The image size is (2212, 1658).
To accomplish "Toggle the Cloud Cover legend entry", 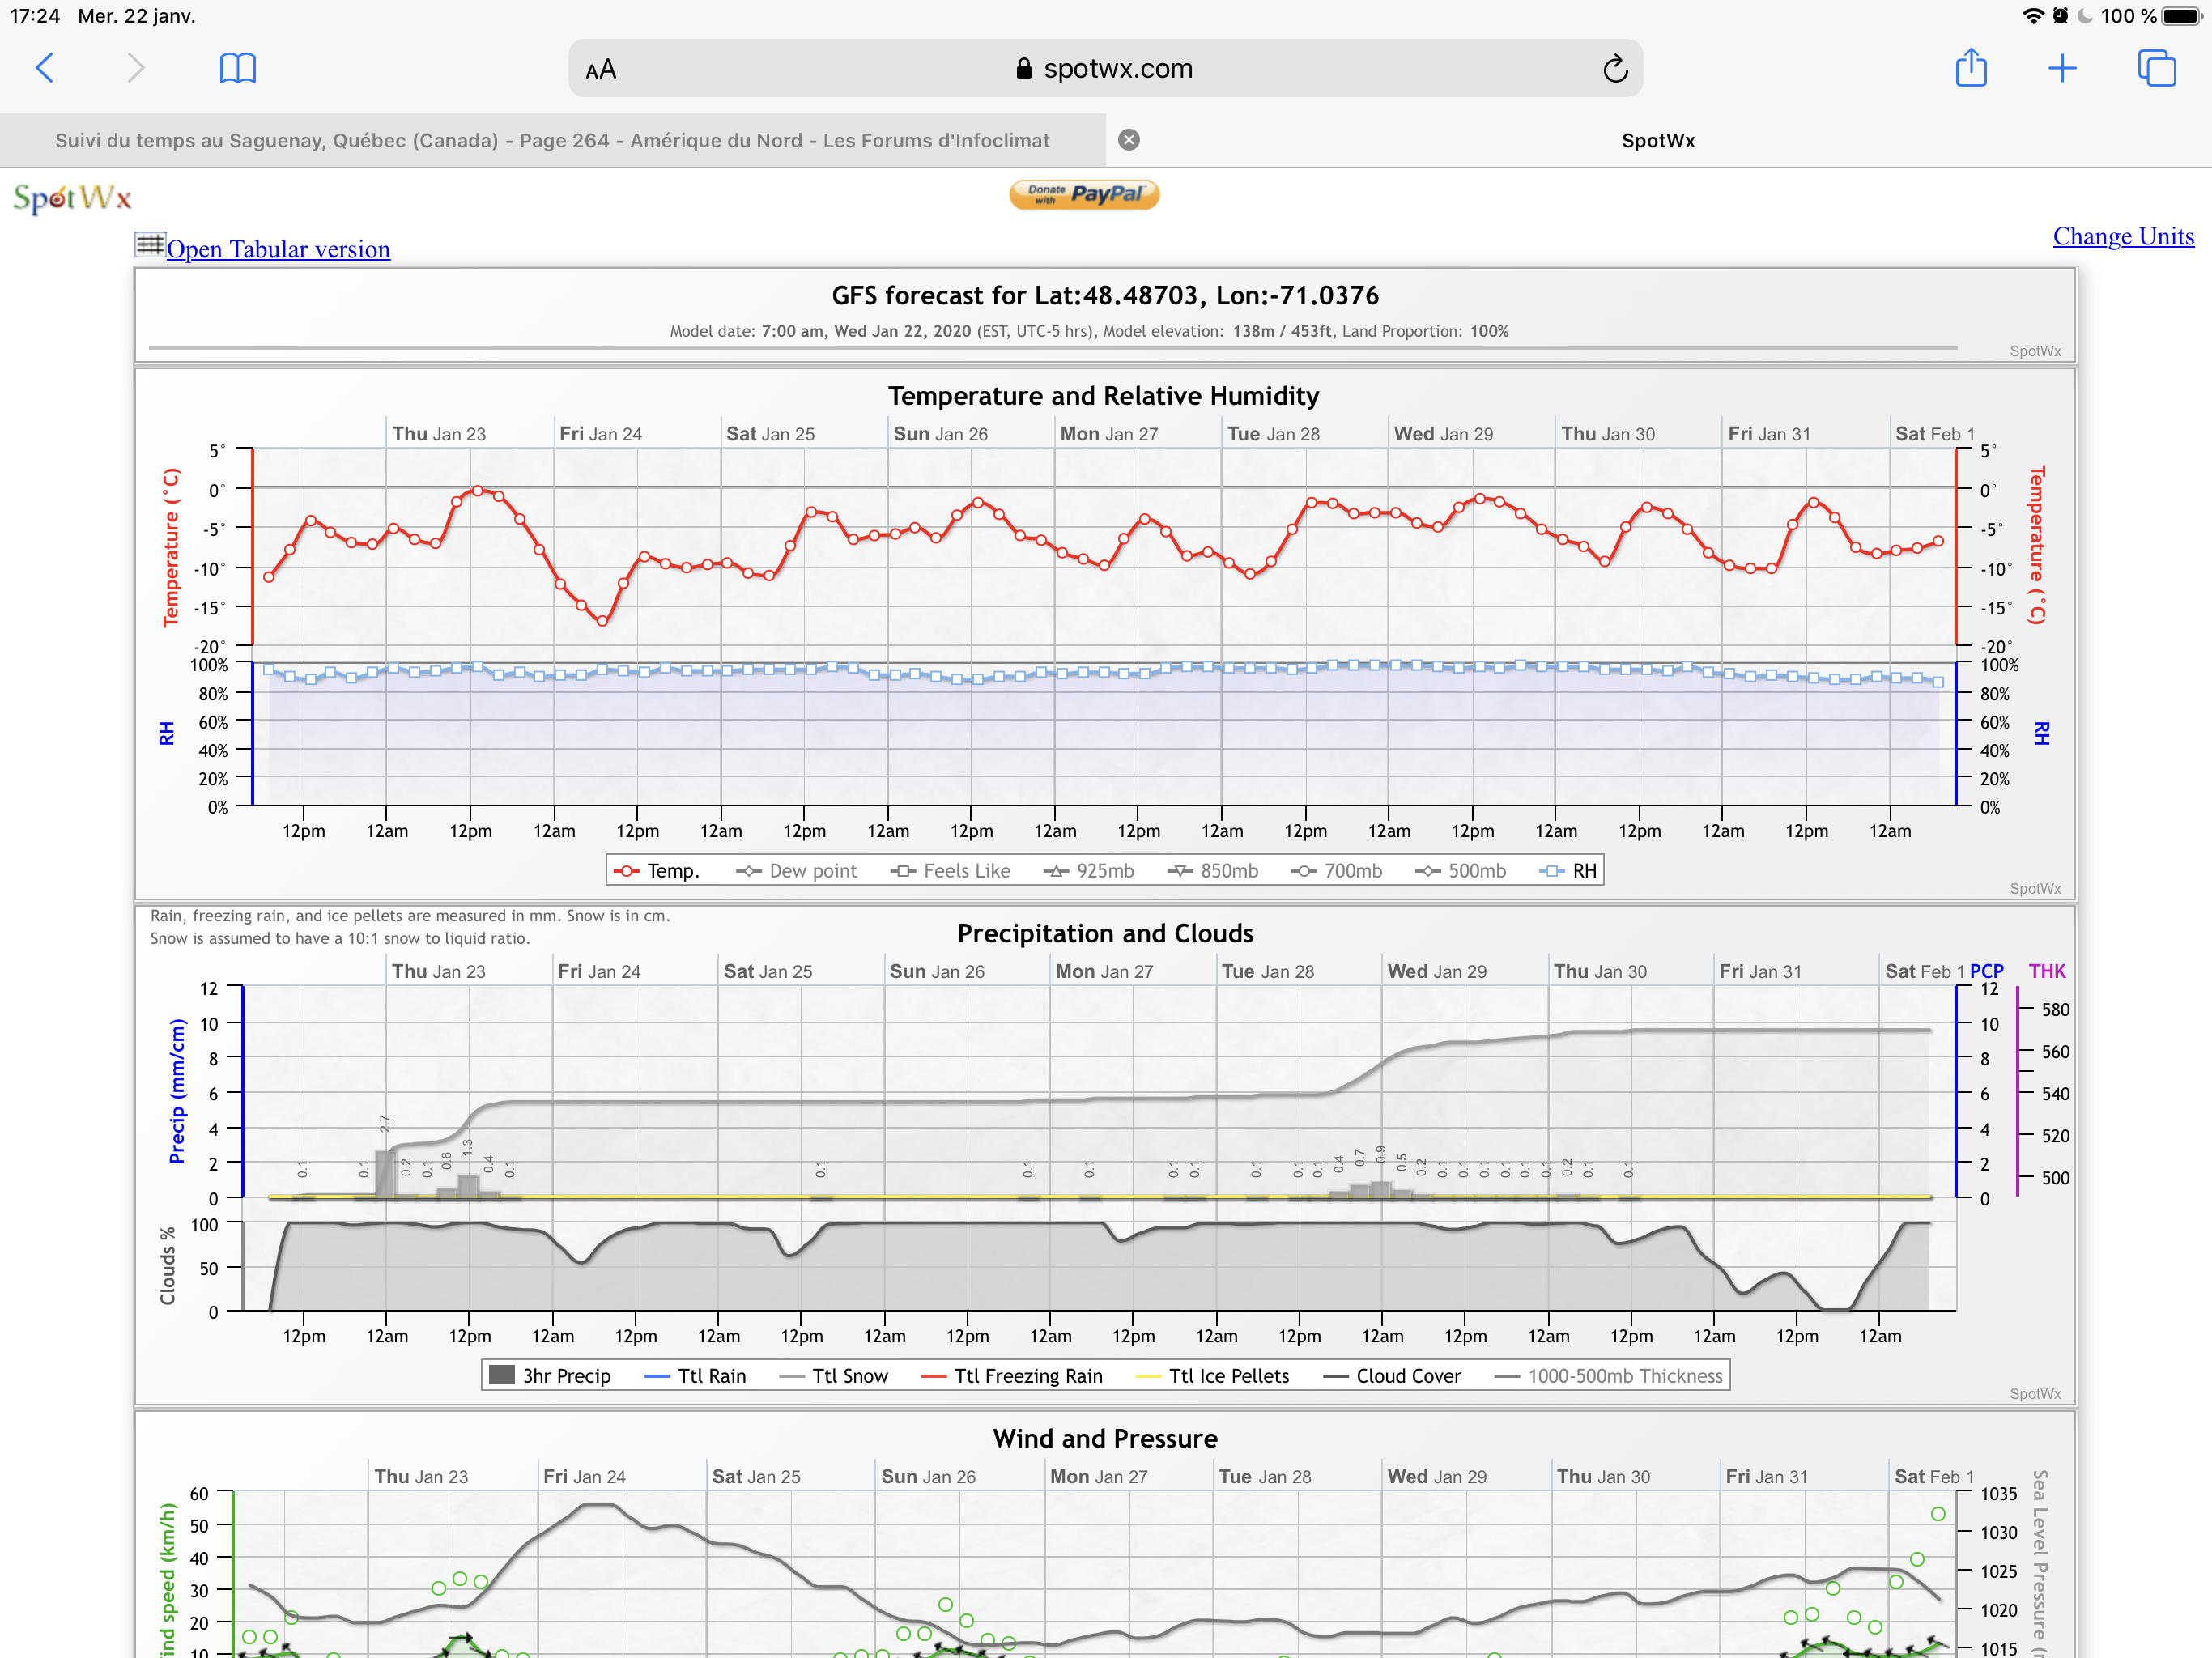I will (1391, 1376).
